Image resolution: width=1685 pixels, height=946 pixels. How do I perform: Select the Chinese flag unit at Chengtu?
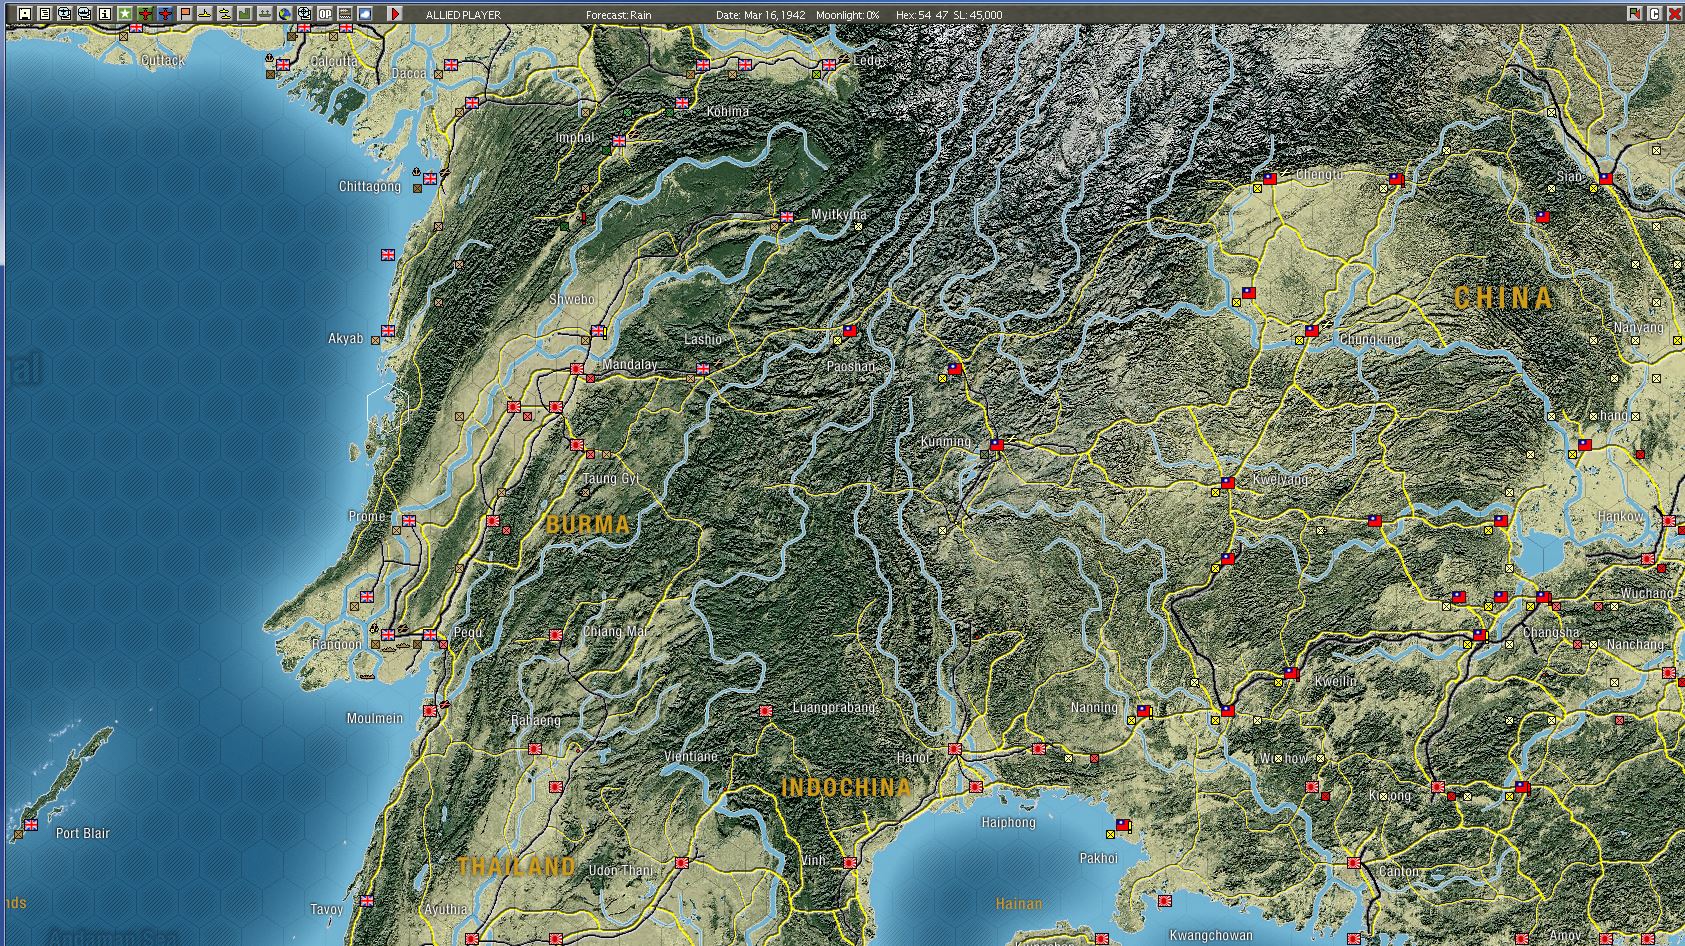pos(1270,179)
